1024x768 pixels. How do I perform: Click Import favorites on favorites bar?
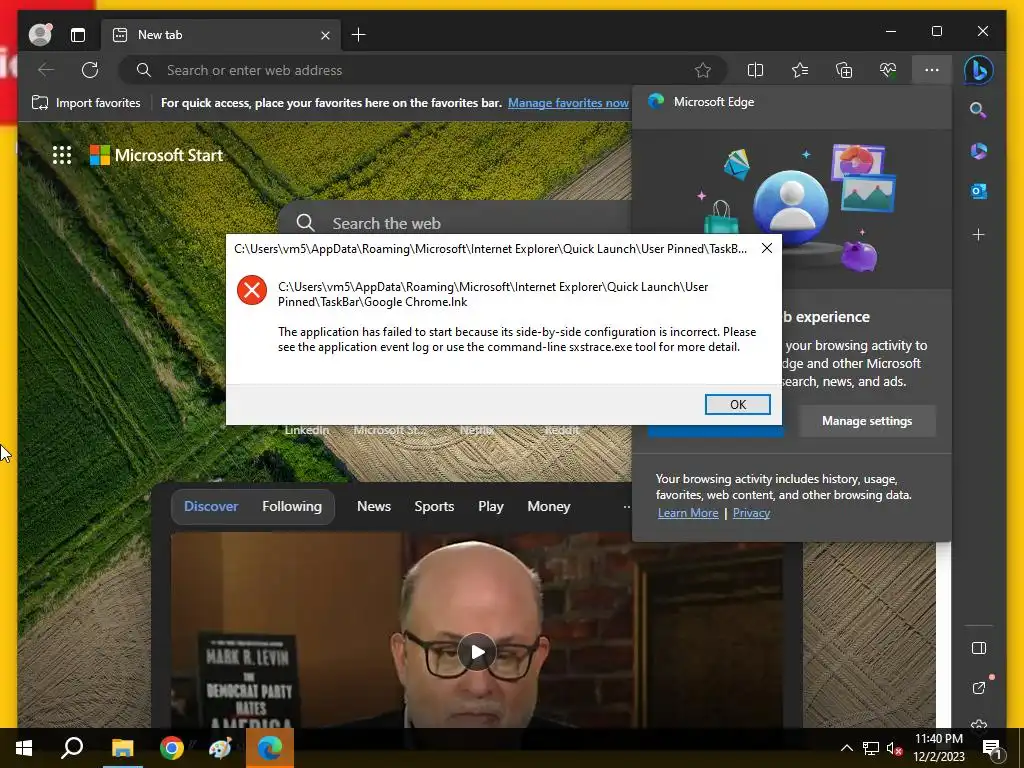point(86,103)
